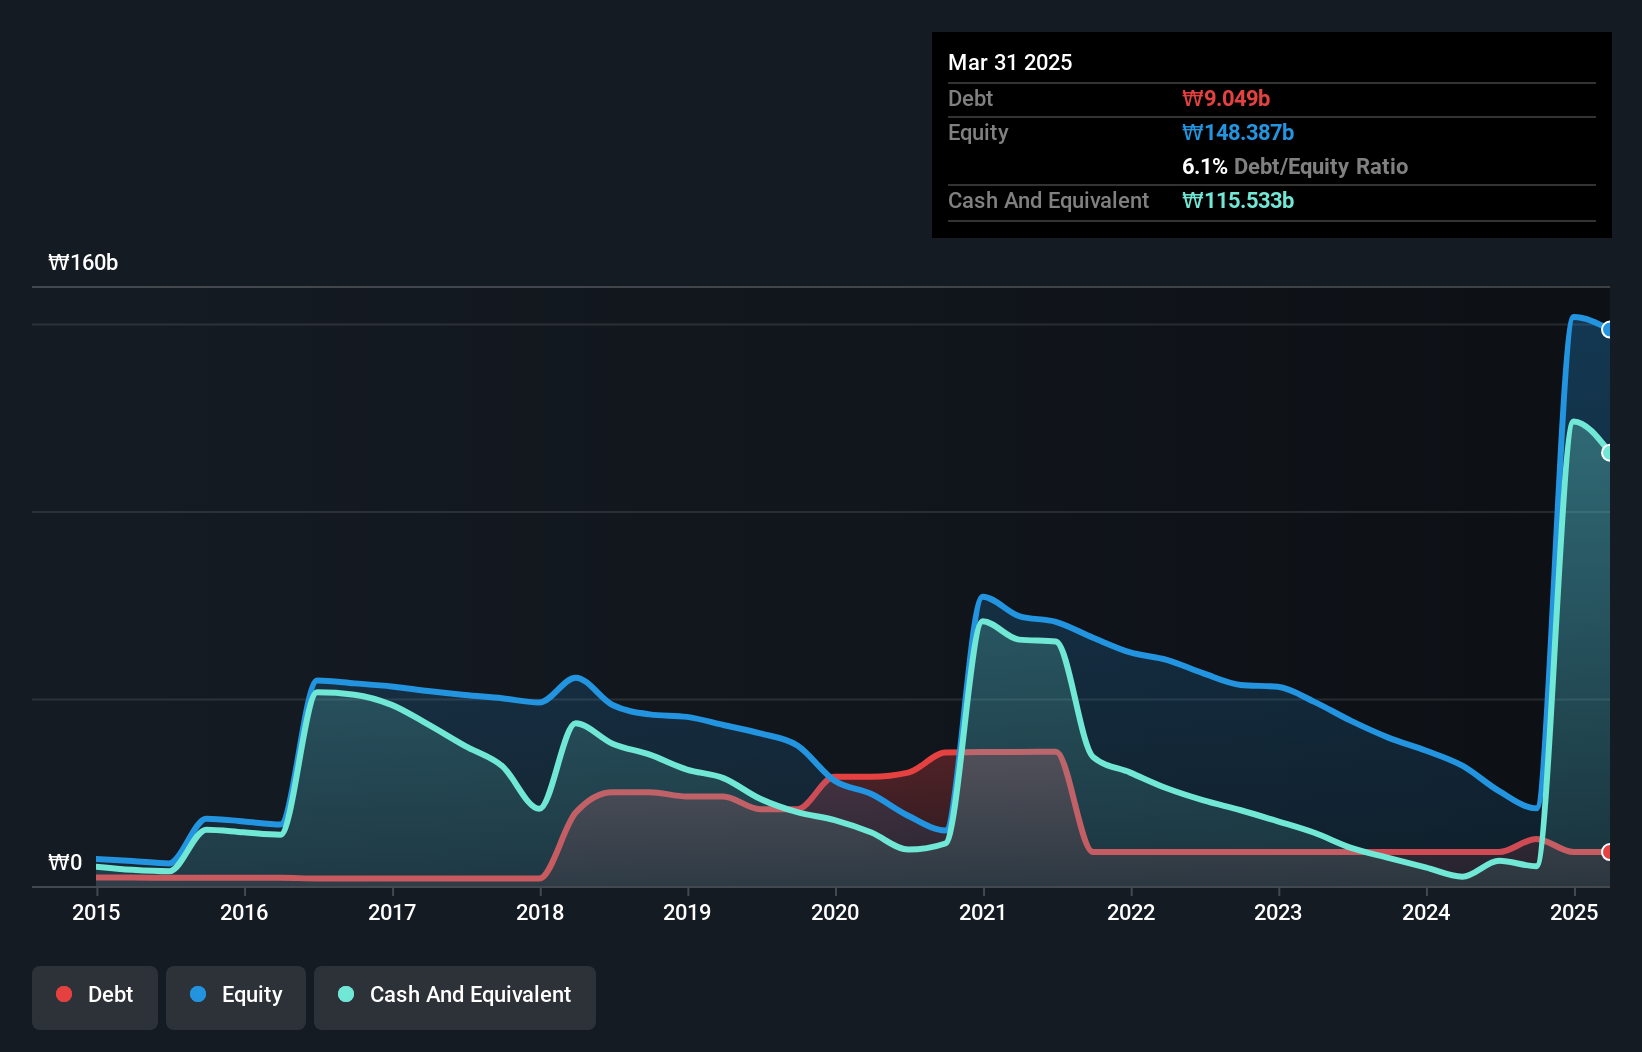The width and height of the screenshot is (1642, 1052).
Task: Click the 2016 x-axis label
Action: click(244, 912)
